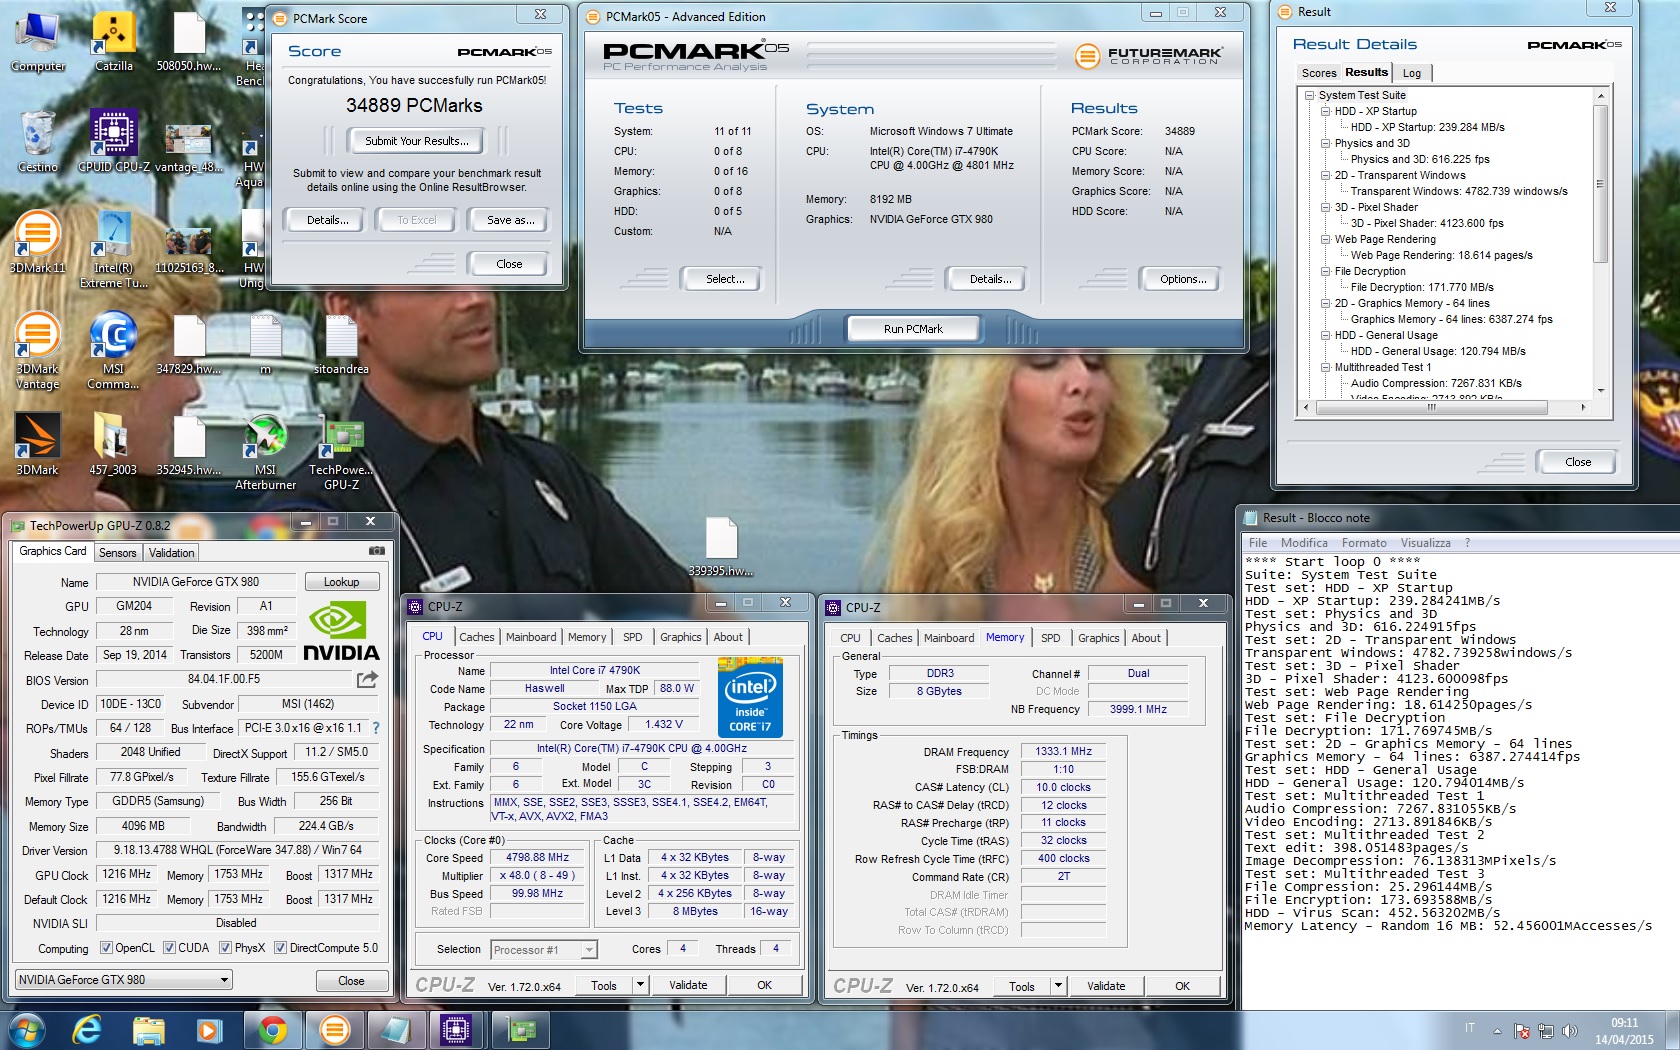This screenshot has width=1680, height=1050.
Task: Switch to the Validation tab in GPU-Z
Action: coord(171,553)
